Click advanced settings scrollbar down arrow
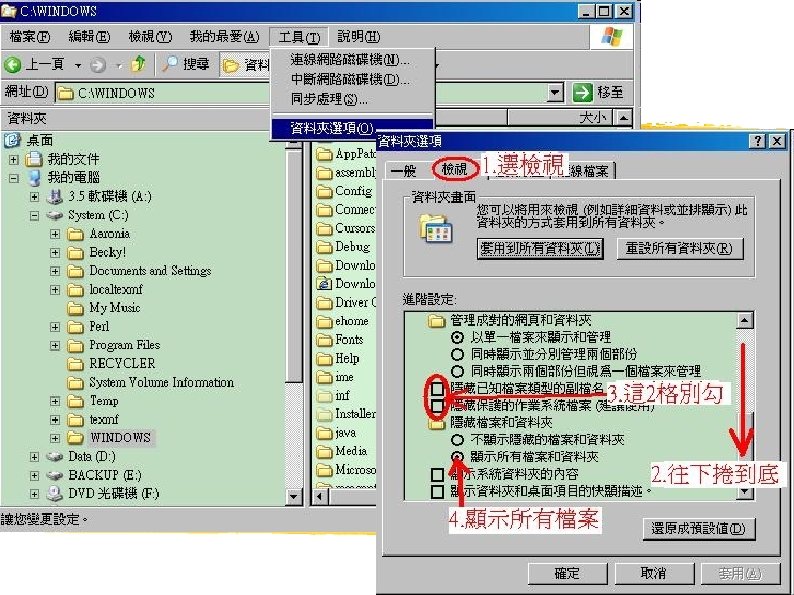The height and width of the screenshot is (595, 794). coord(744,492)
